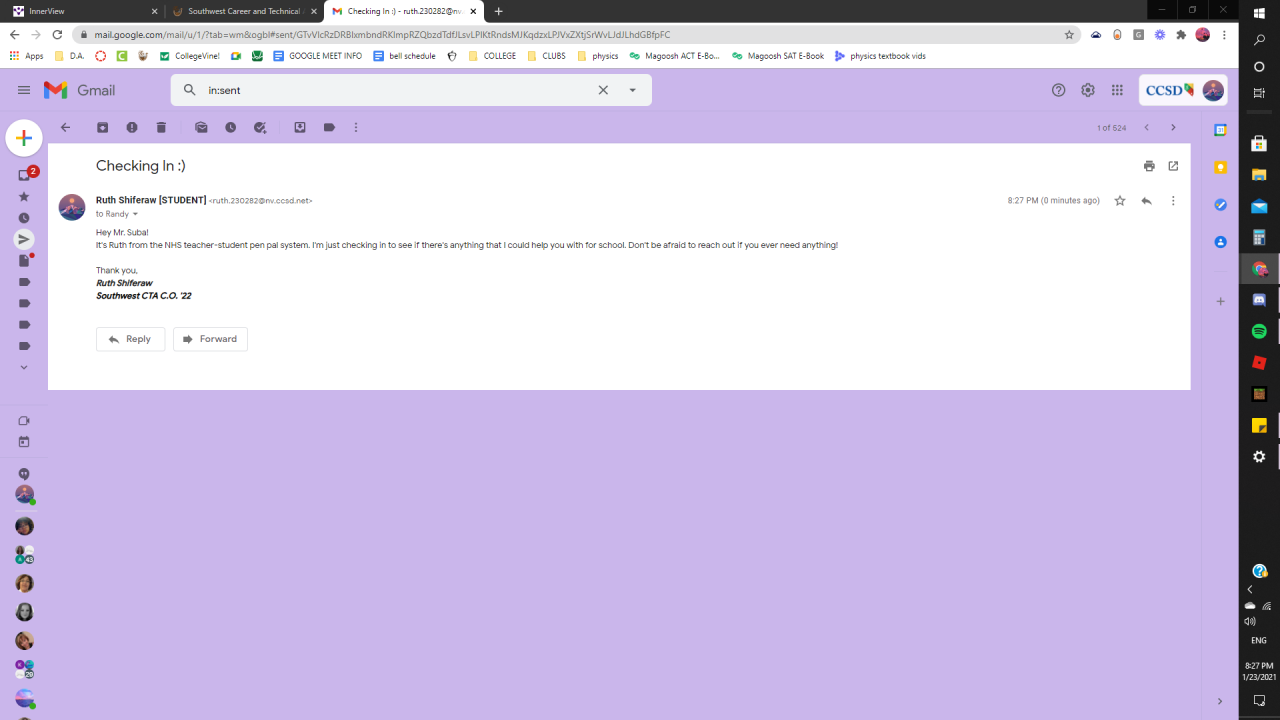Open the Move to menu
The height and width of the screenshot is (720, 1280).
300,128
